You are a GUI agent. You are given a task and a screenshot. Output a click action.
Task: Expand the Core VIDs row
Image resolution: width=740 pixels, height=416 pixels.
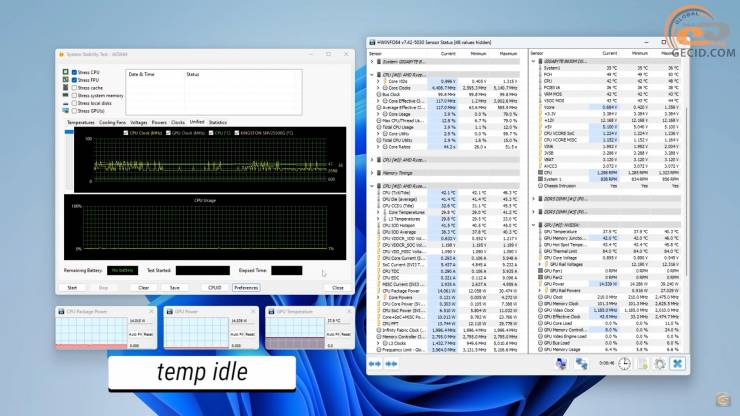[x=378, y=81]
